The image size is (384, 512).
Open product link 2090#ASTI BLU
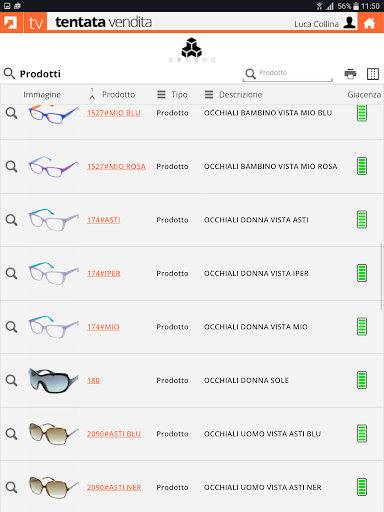coord(114,434)
